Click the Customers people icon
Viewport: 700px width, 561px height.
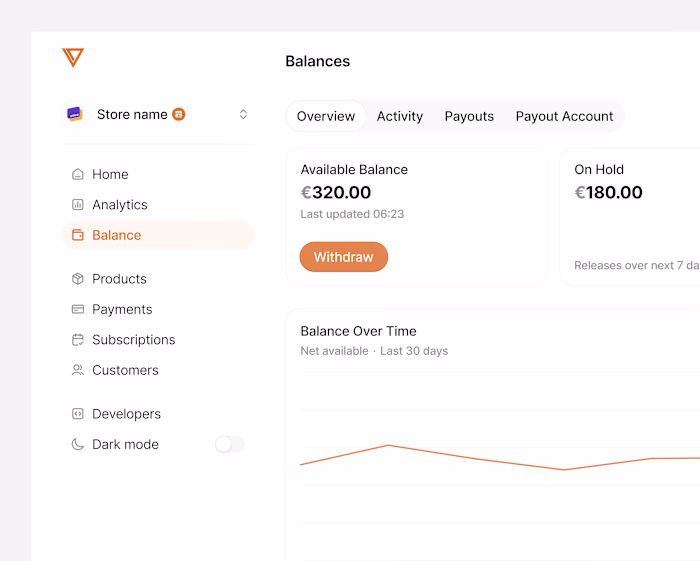pyautogui.click(x=78, y=370)
